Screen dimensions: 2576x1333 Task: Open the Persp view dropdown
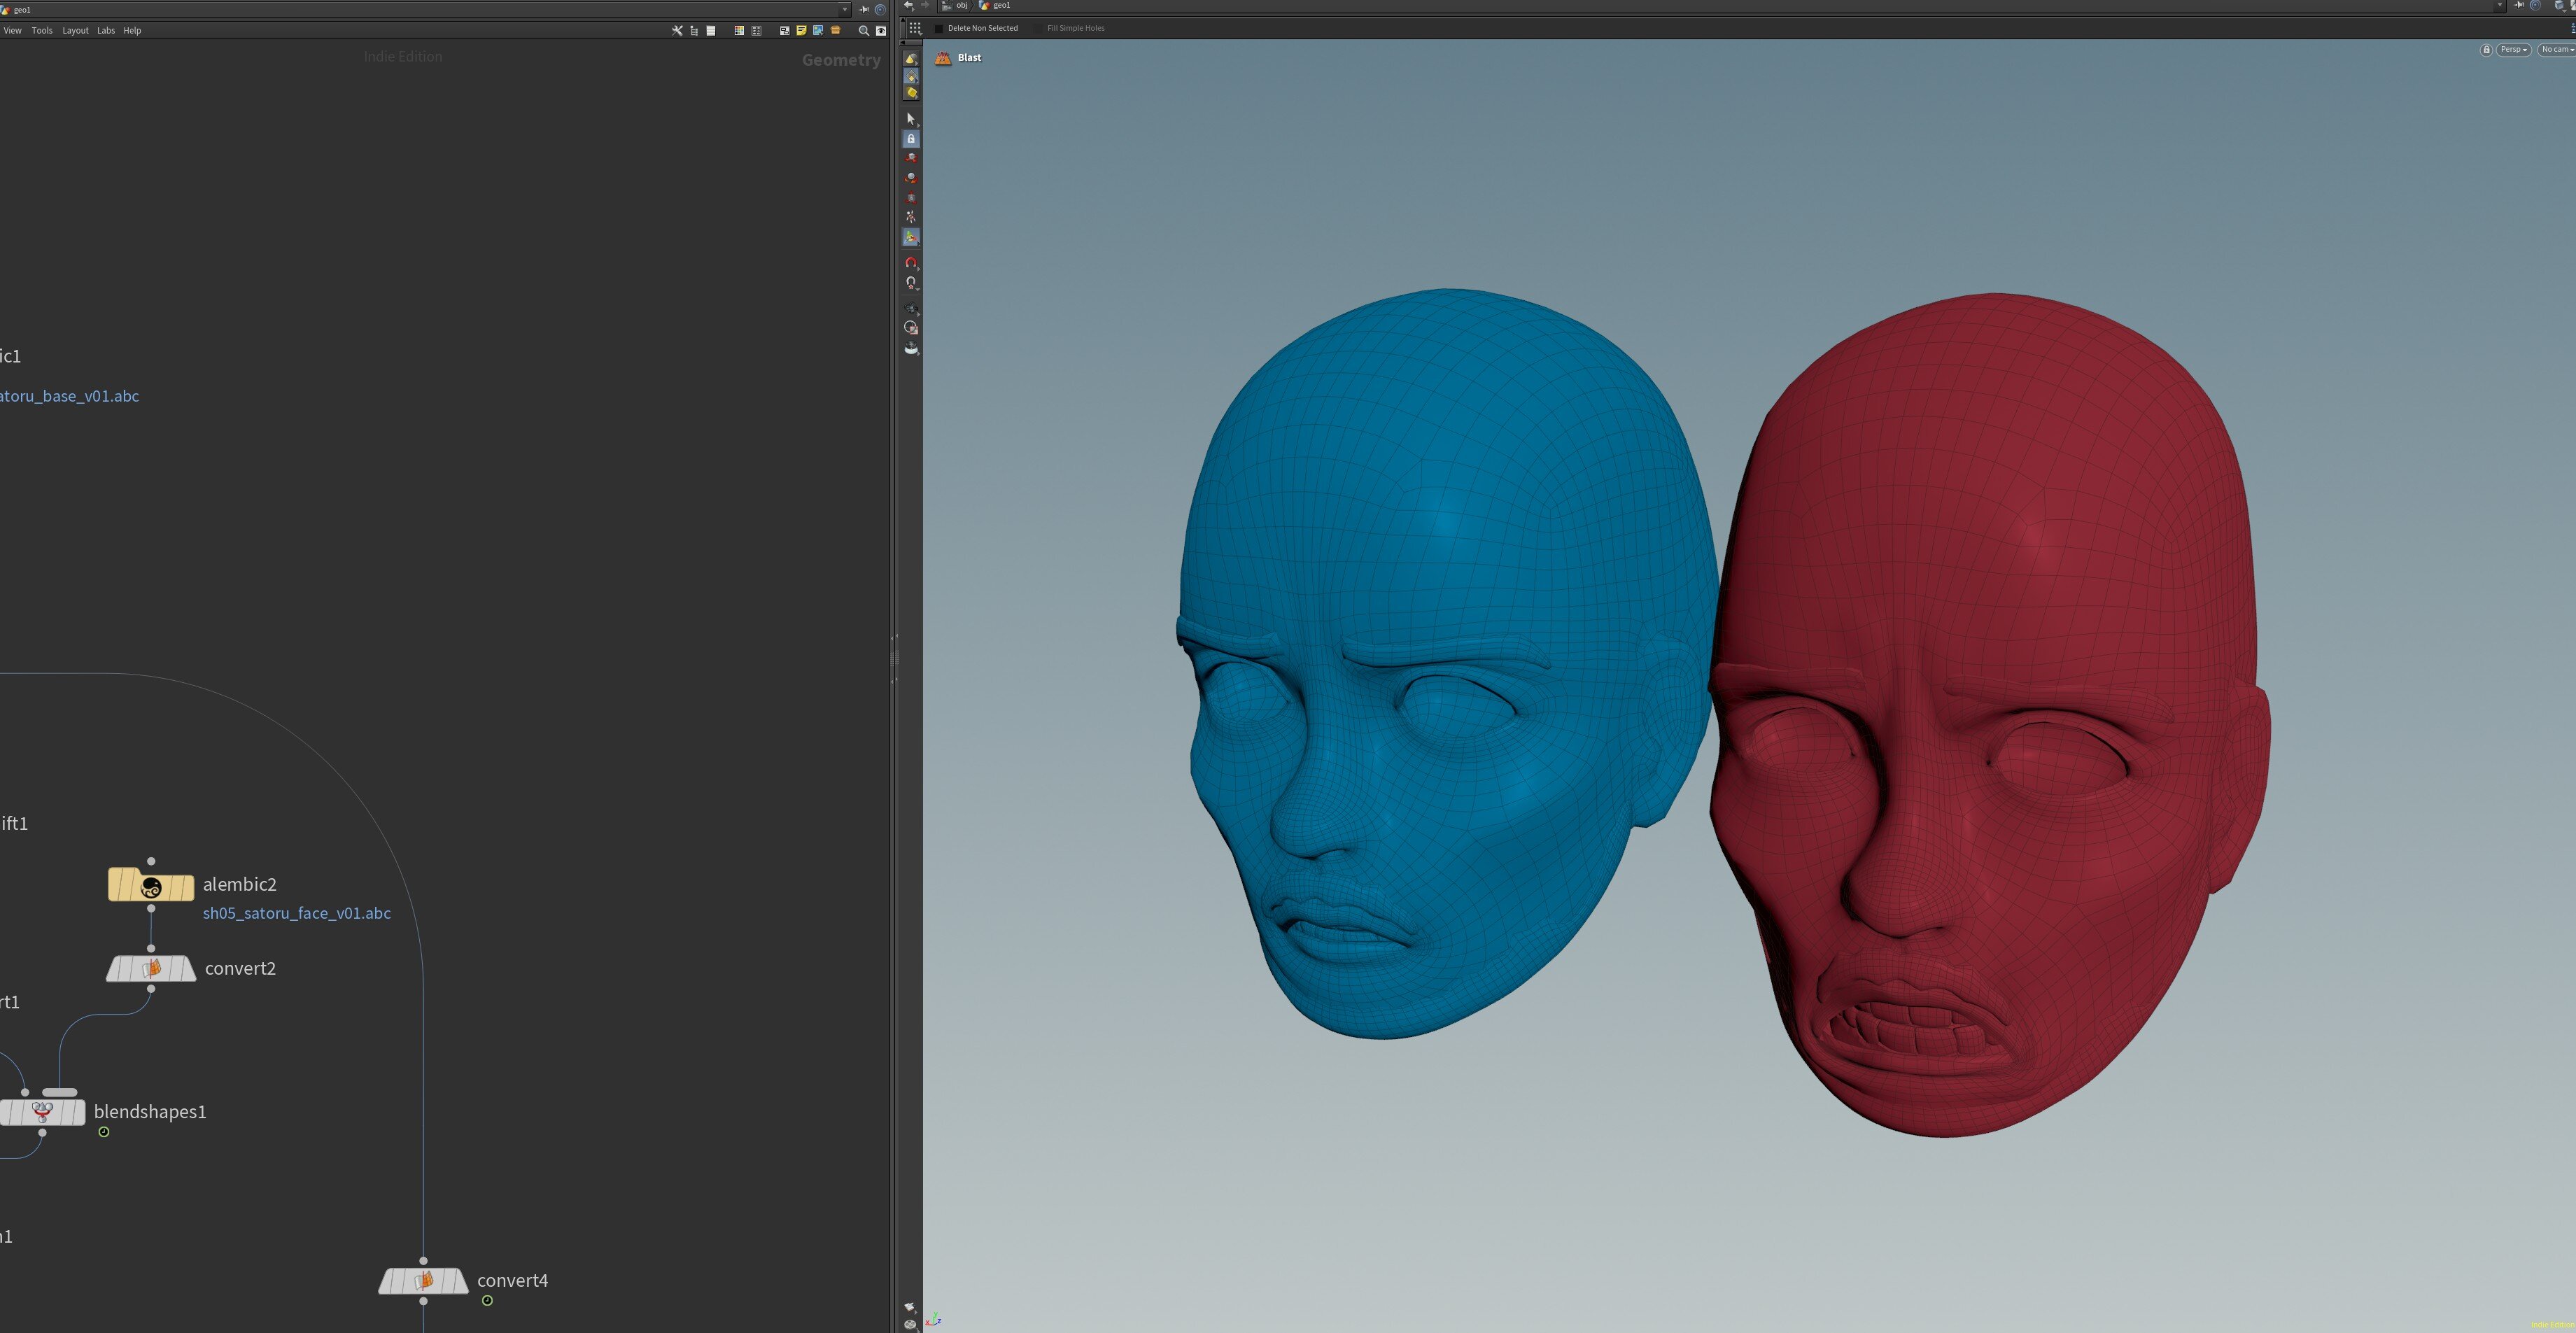[x=2513, y=50]
